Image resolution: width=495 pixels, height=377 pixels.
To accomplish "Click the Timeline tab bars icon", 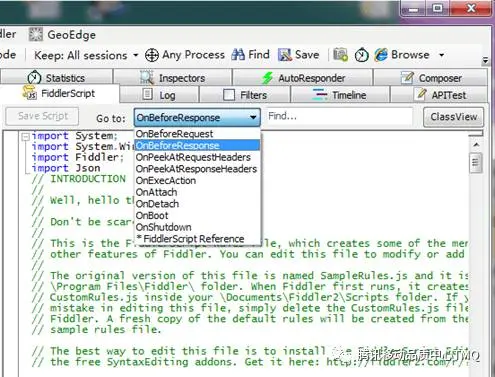I will click(320, 94).
